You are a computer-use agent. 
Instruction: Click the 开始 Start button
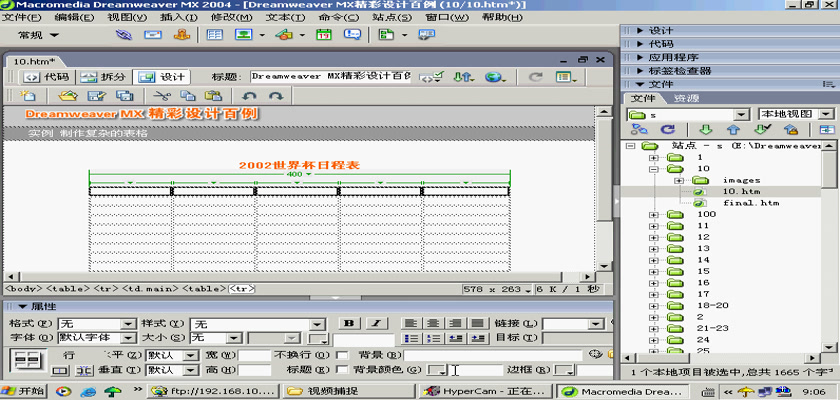pyautogui.click(x=24, y=391)
